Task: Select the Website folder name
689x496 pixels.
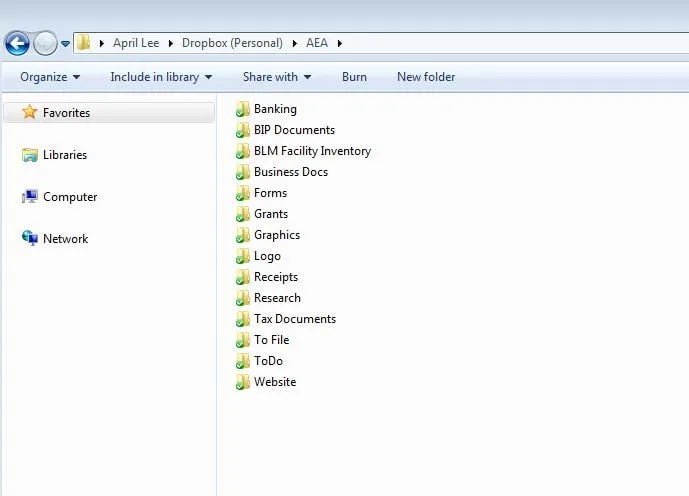Action: 275,382
